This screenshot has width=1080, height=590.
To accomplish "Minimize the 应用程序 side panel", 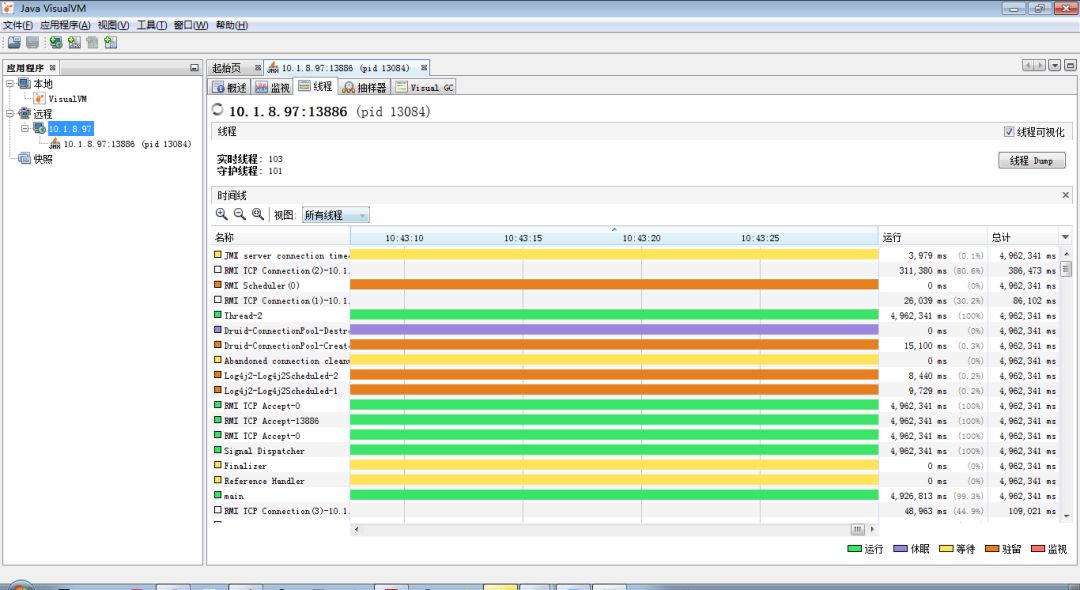I will (x=194, y=67).
